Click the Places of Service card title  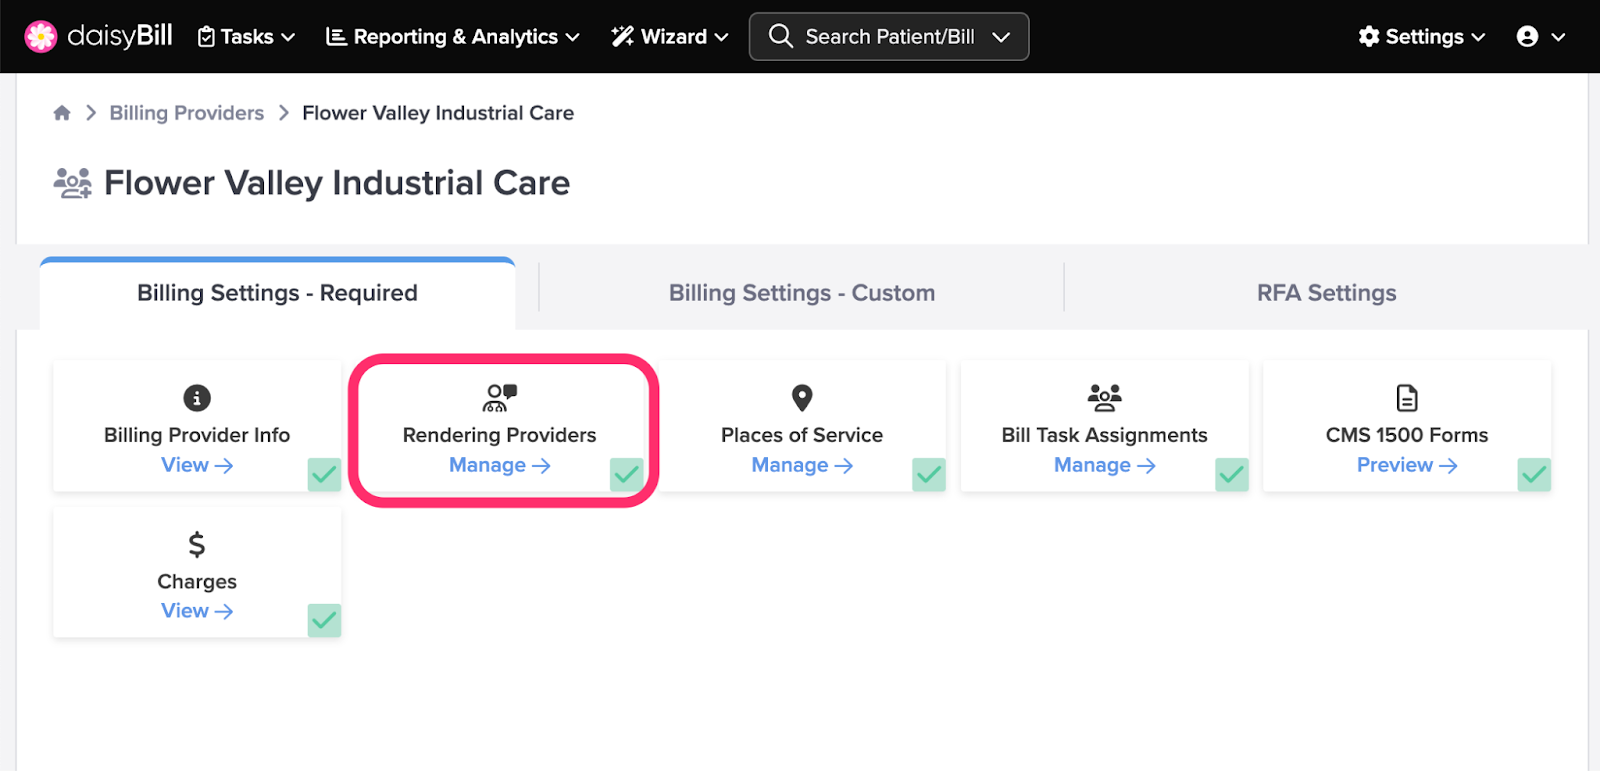point(802,435)
